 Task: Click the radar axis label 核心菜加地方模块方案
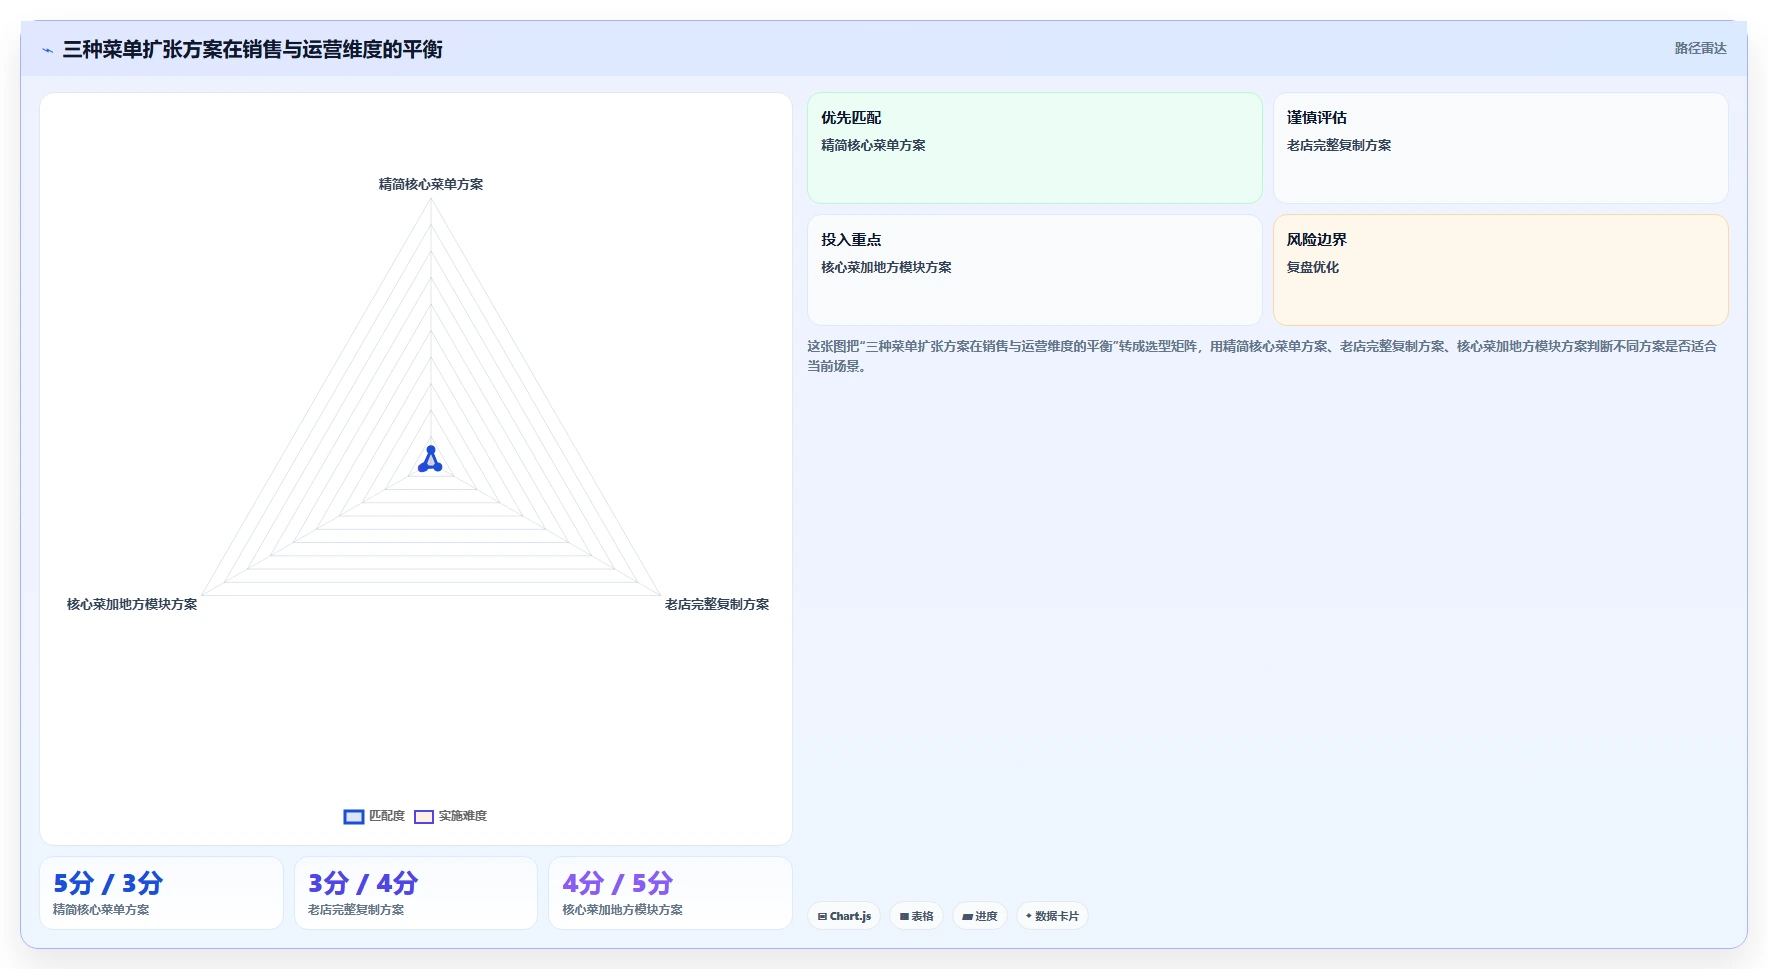coord(132,604)
